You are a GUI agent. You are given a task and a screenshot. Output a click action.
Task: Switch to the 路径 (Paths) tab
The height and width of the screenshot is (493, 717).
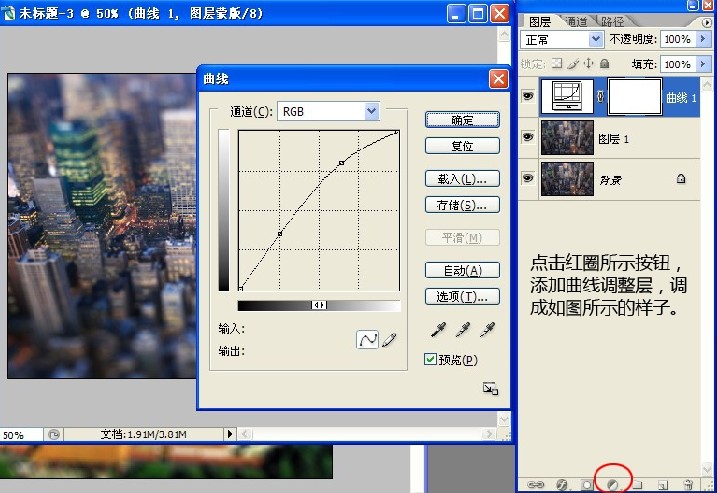pos(611,20)
